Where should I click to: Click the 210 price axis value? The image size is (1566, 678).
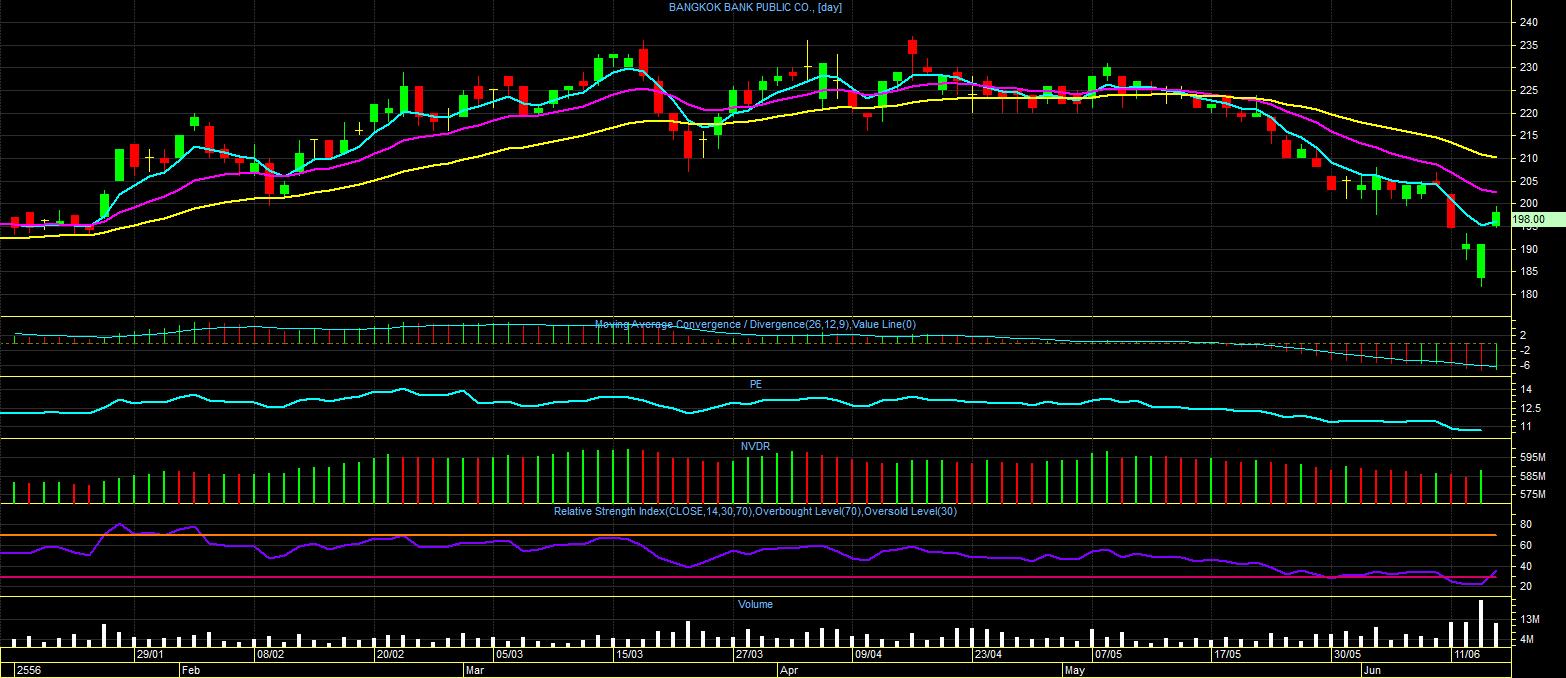[x=1529, y=158]
